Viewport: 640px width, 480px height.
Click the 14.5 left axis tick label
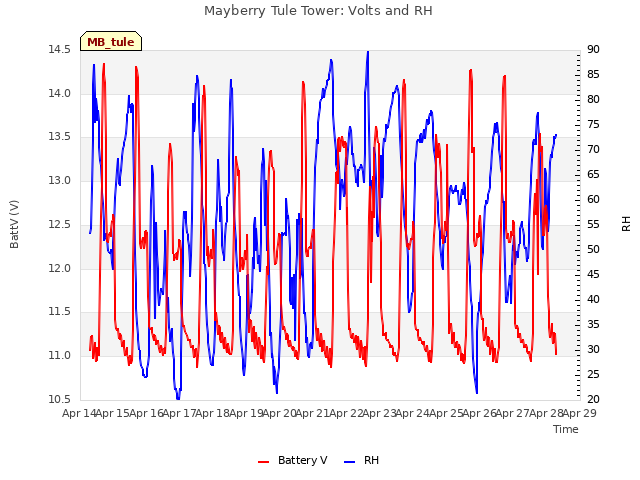tap(60, 50)
